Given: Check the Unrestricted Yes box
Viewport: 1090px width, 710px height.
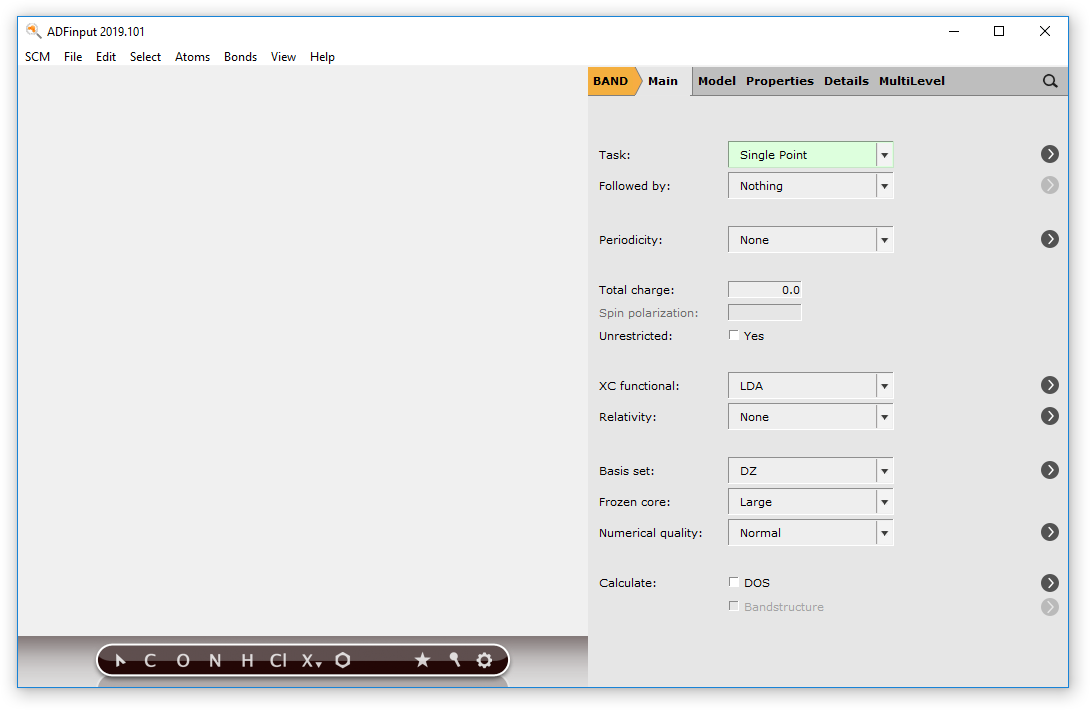Looking at the screenshot, I should click(x=734, y=335).
